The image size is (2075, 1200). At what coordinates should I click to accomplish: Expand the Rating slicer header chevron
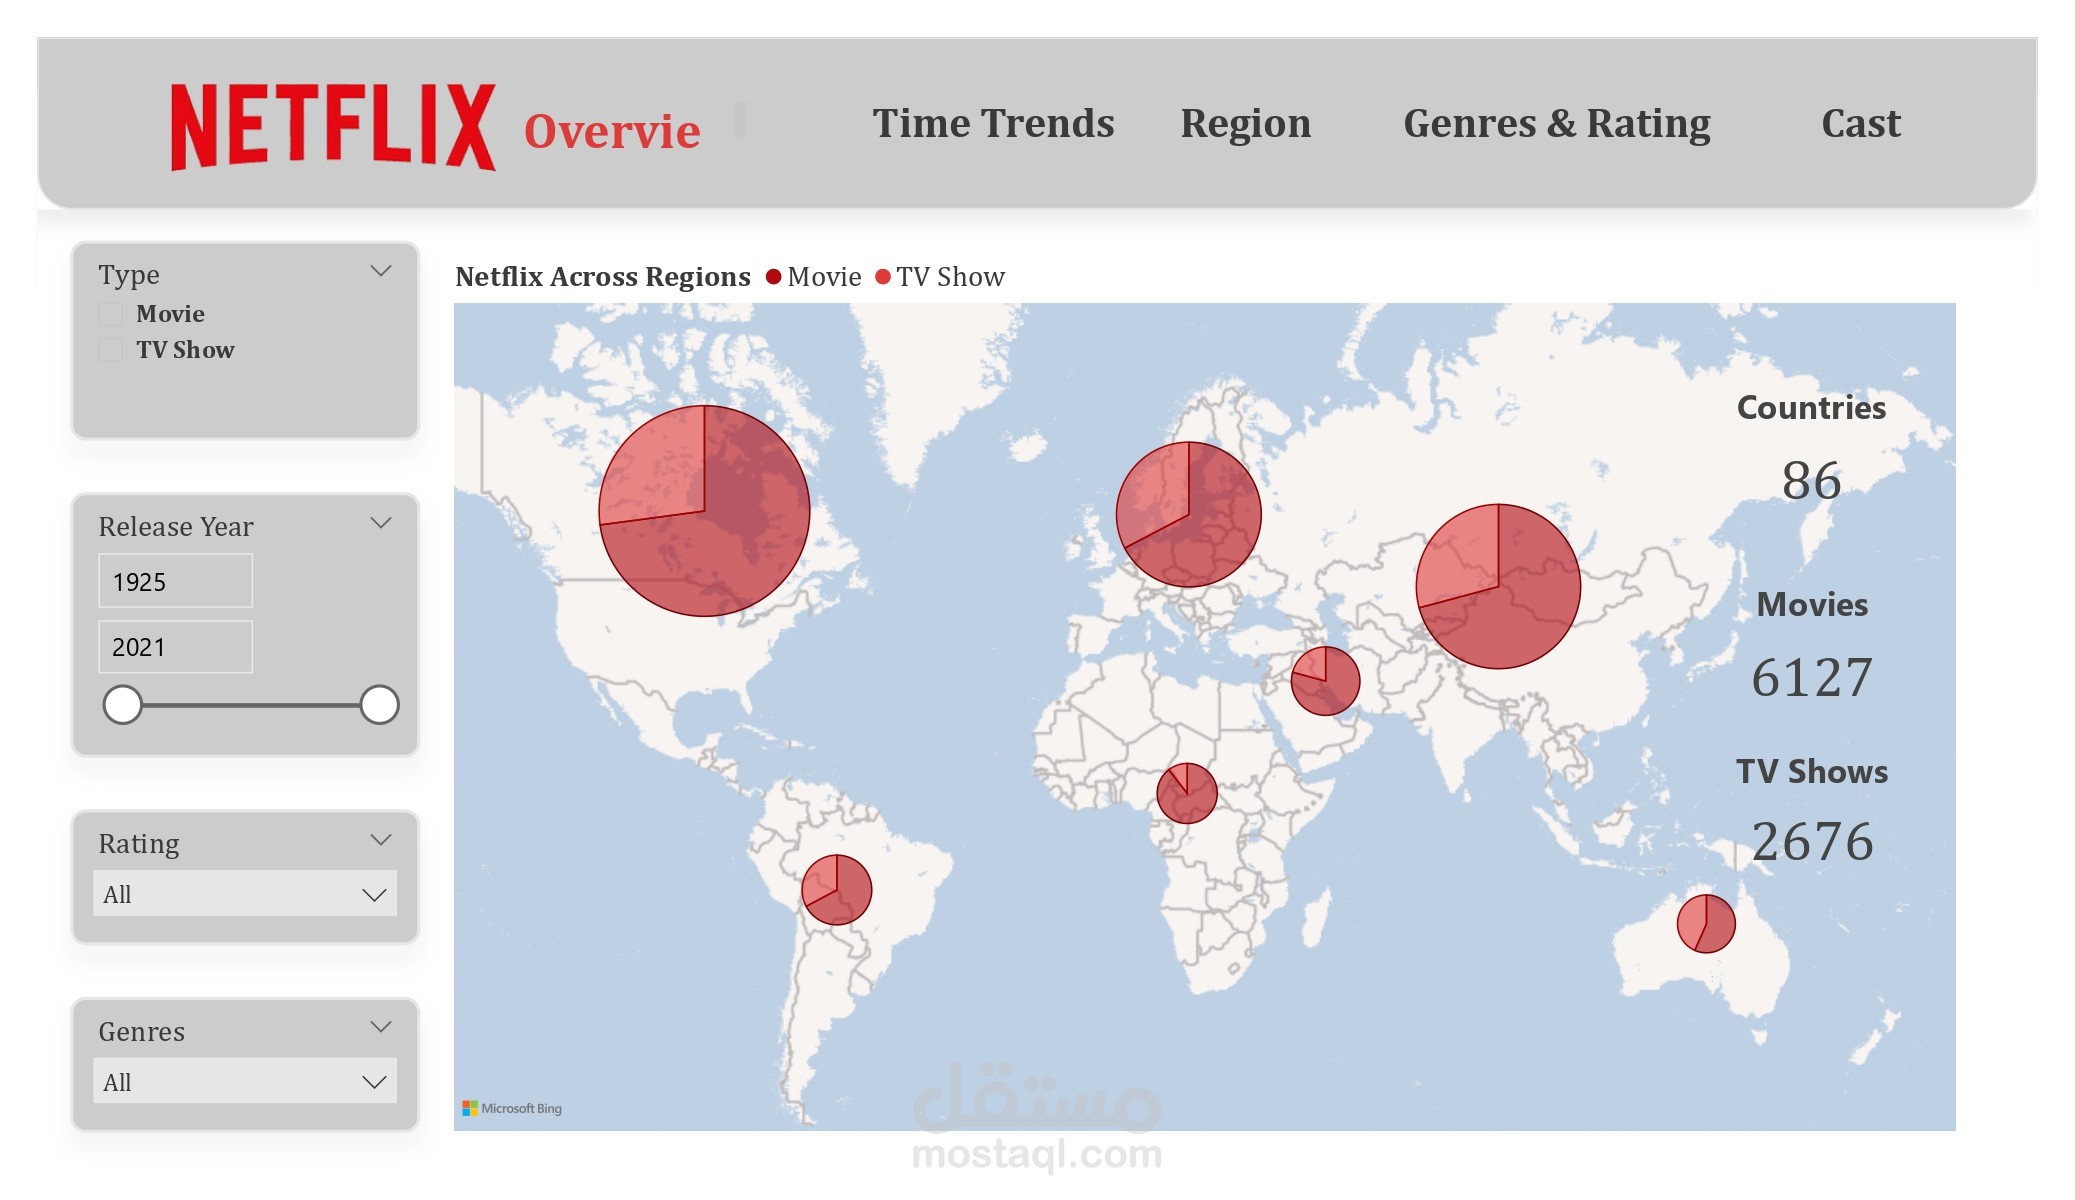(381, 840)
